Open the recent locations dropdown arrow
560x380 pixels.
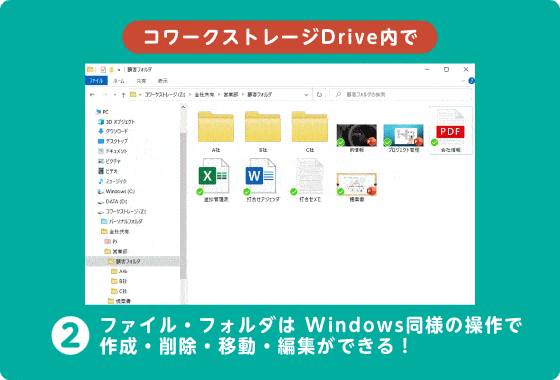pyautogui.click(x=115, y=95)
